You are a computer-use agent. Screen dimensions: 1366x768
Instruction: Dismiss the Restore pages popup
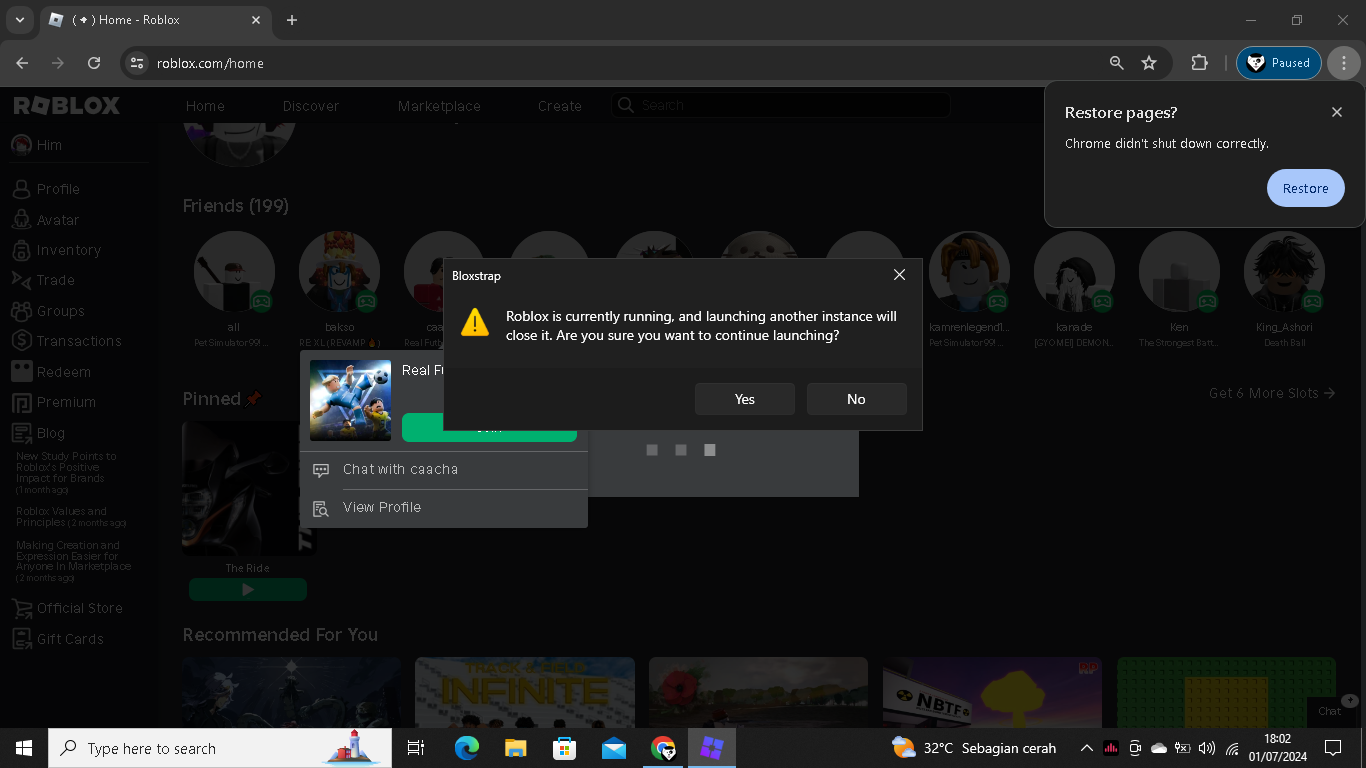point(1337,112)
